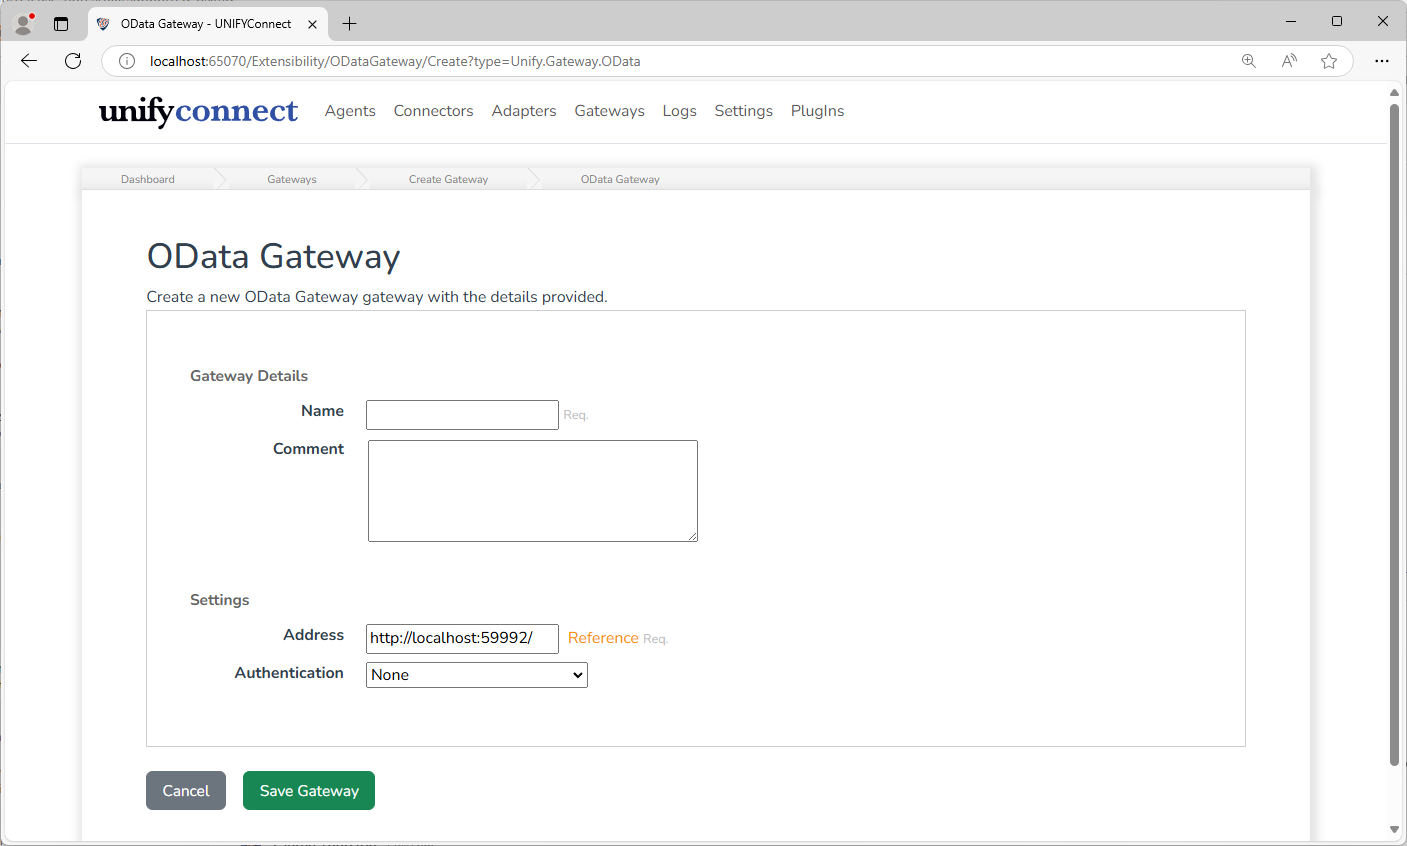Add page to favorites star
This screenshot has height=846, width=1407.
click(1329, 61)
